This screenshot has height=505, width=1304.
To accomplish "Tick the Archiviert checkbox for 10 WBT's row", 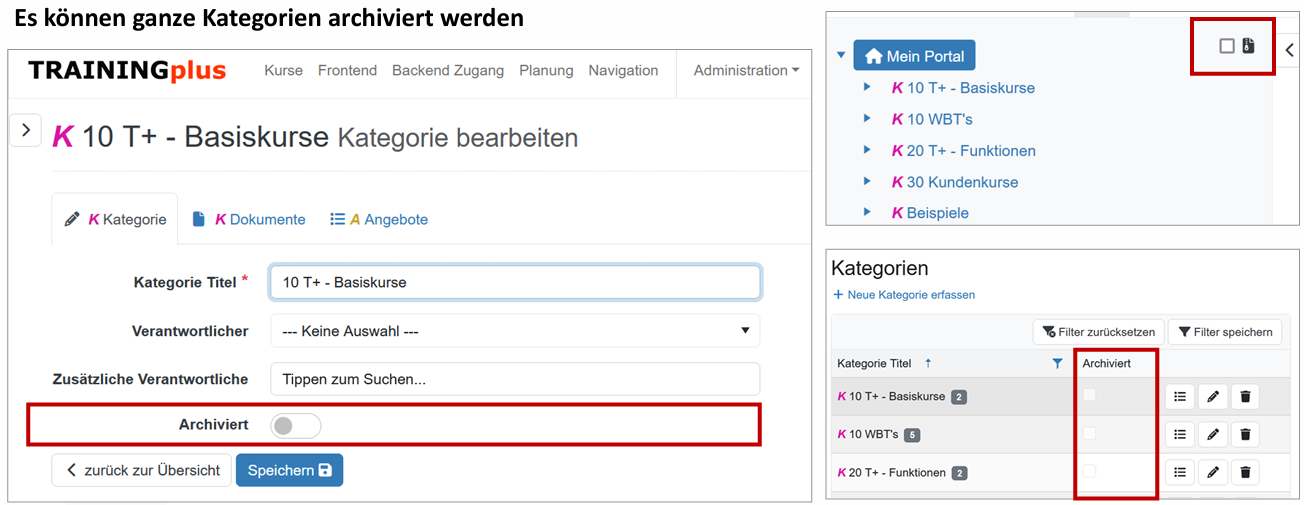I will (x=1090, y=434).
